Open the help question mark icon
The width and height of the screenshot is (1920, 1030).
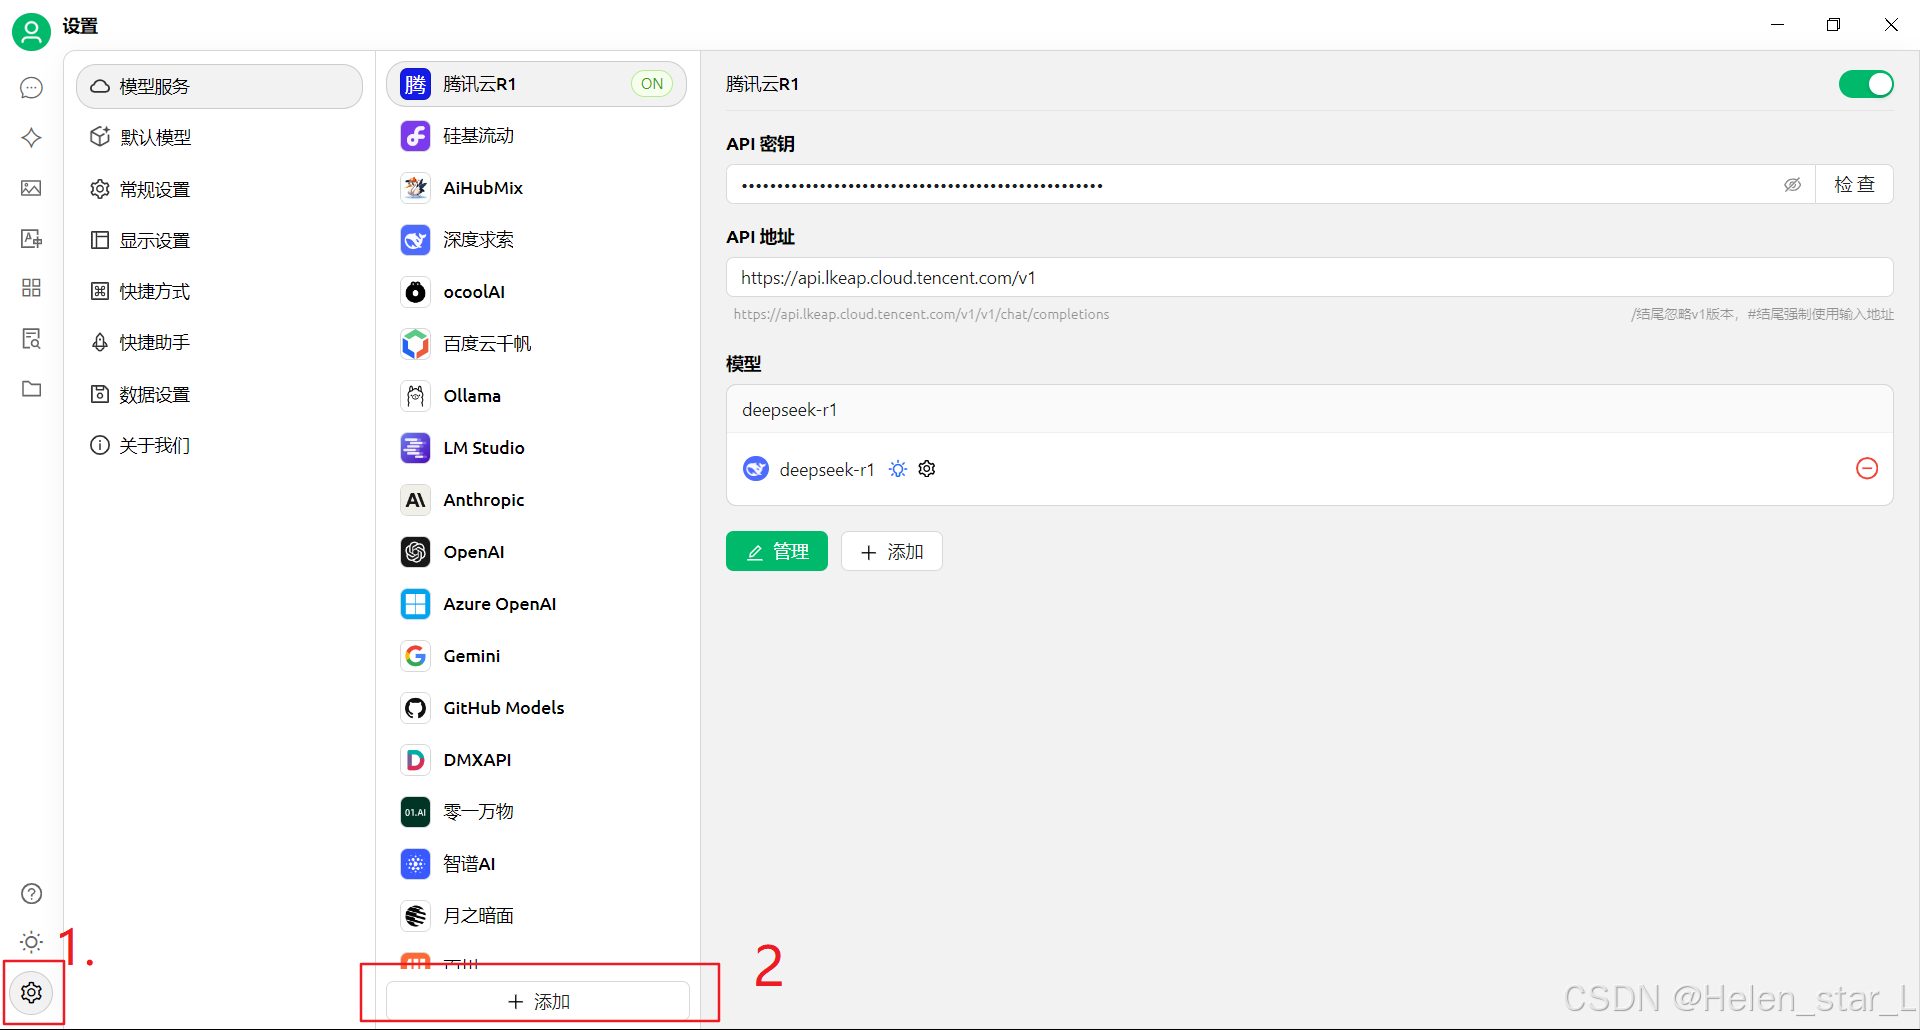point(32,894)
